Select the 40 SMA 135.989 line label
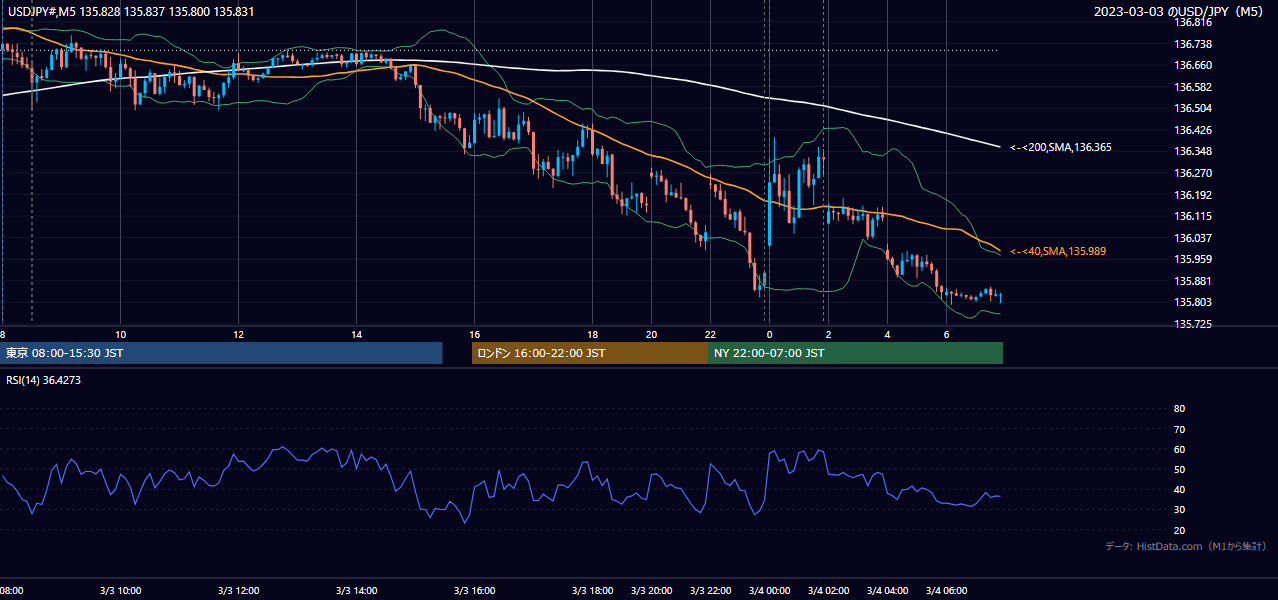Image resolution: width=1278 pixels, height=600 pixels. point(1058,251)
